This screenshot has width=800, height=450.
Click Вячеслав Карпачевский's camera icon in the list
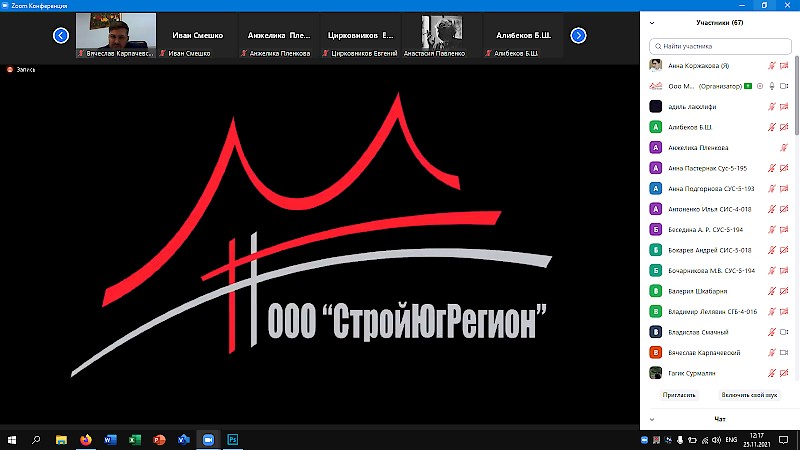click(784, 352)
